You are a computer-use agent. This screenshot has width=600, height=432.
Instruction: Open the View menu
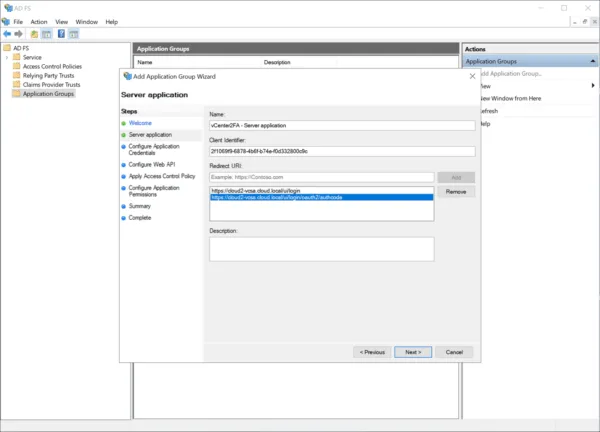pyautogui.click(x=61, y=22)
